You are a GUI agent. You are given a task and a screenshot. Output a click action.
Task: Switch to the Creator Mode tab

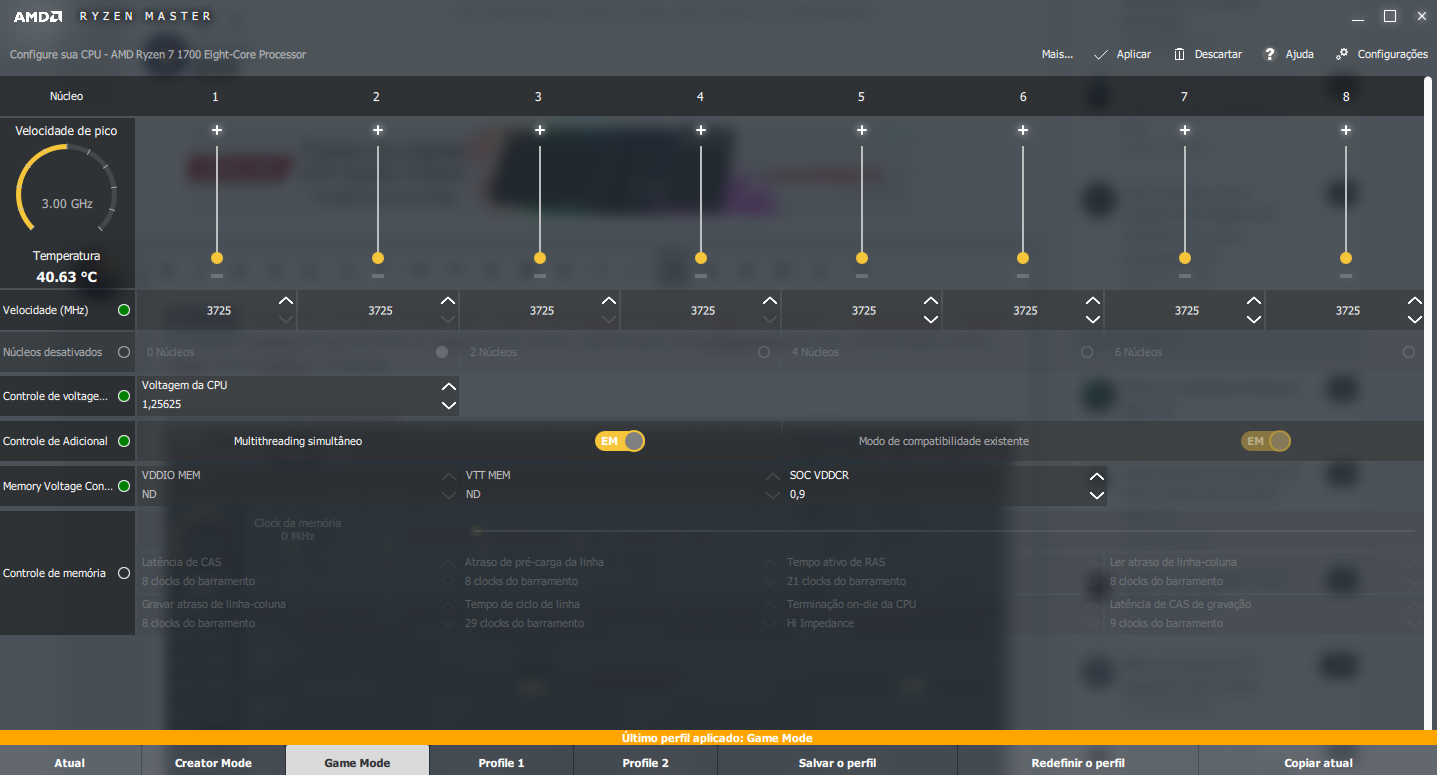(213, 762)
